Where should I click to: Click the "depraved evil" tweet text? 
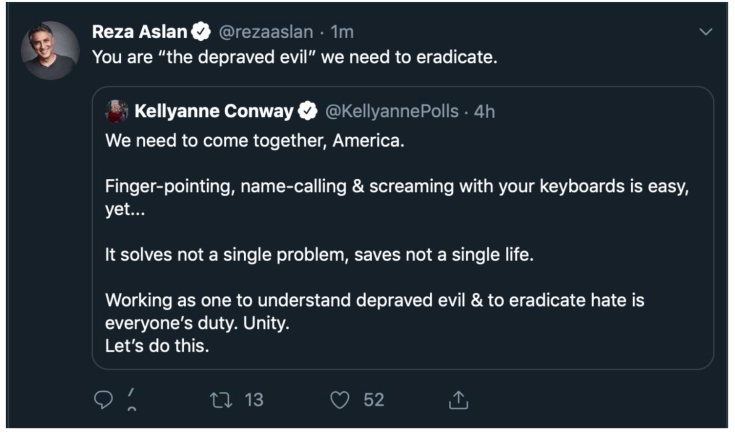pos(294,57)
